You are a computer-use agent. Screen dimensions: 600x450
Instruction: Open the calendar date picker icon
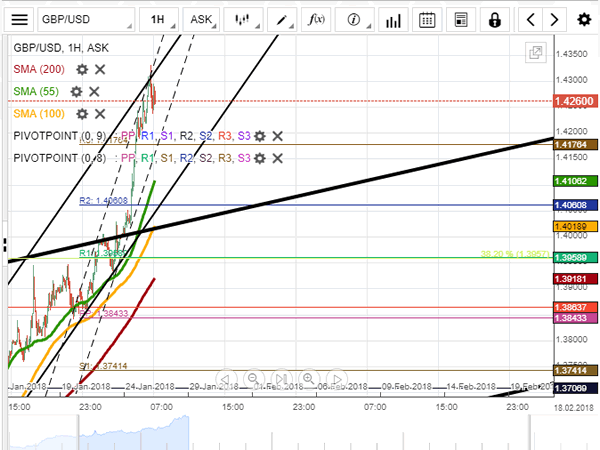click(x=427, y=19)
